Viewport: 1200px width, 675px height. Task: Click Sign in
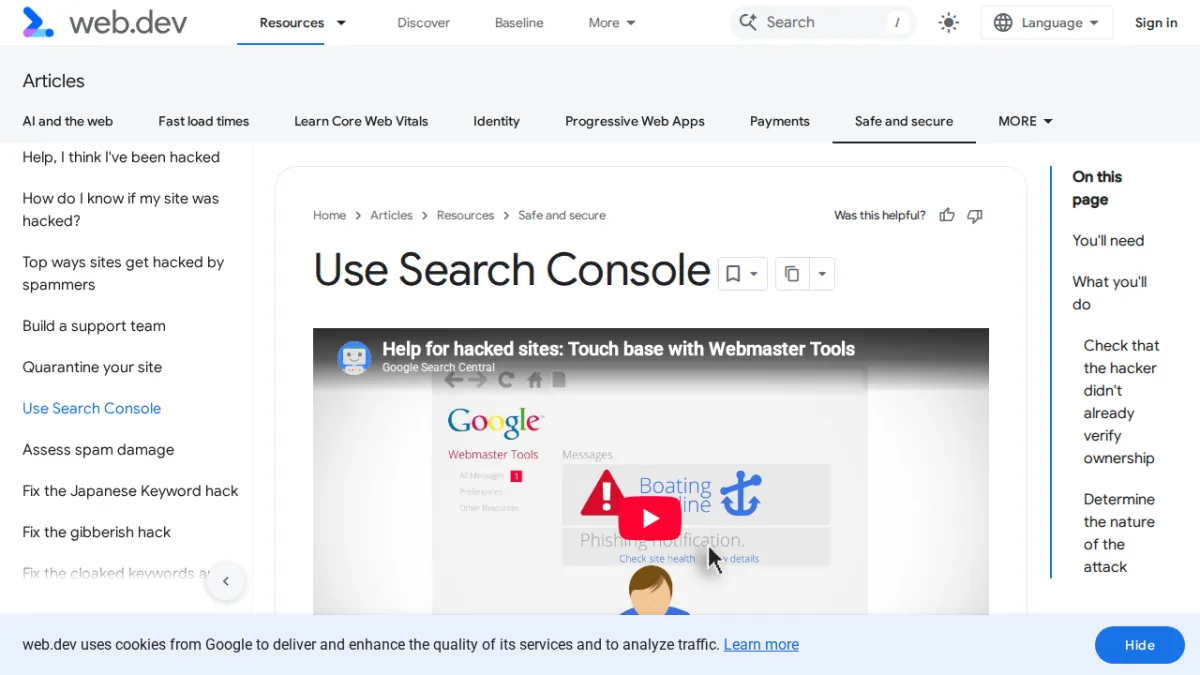pyautogui.click(x=1156, y=22)
